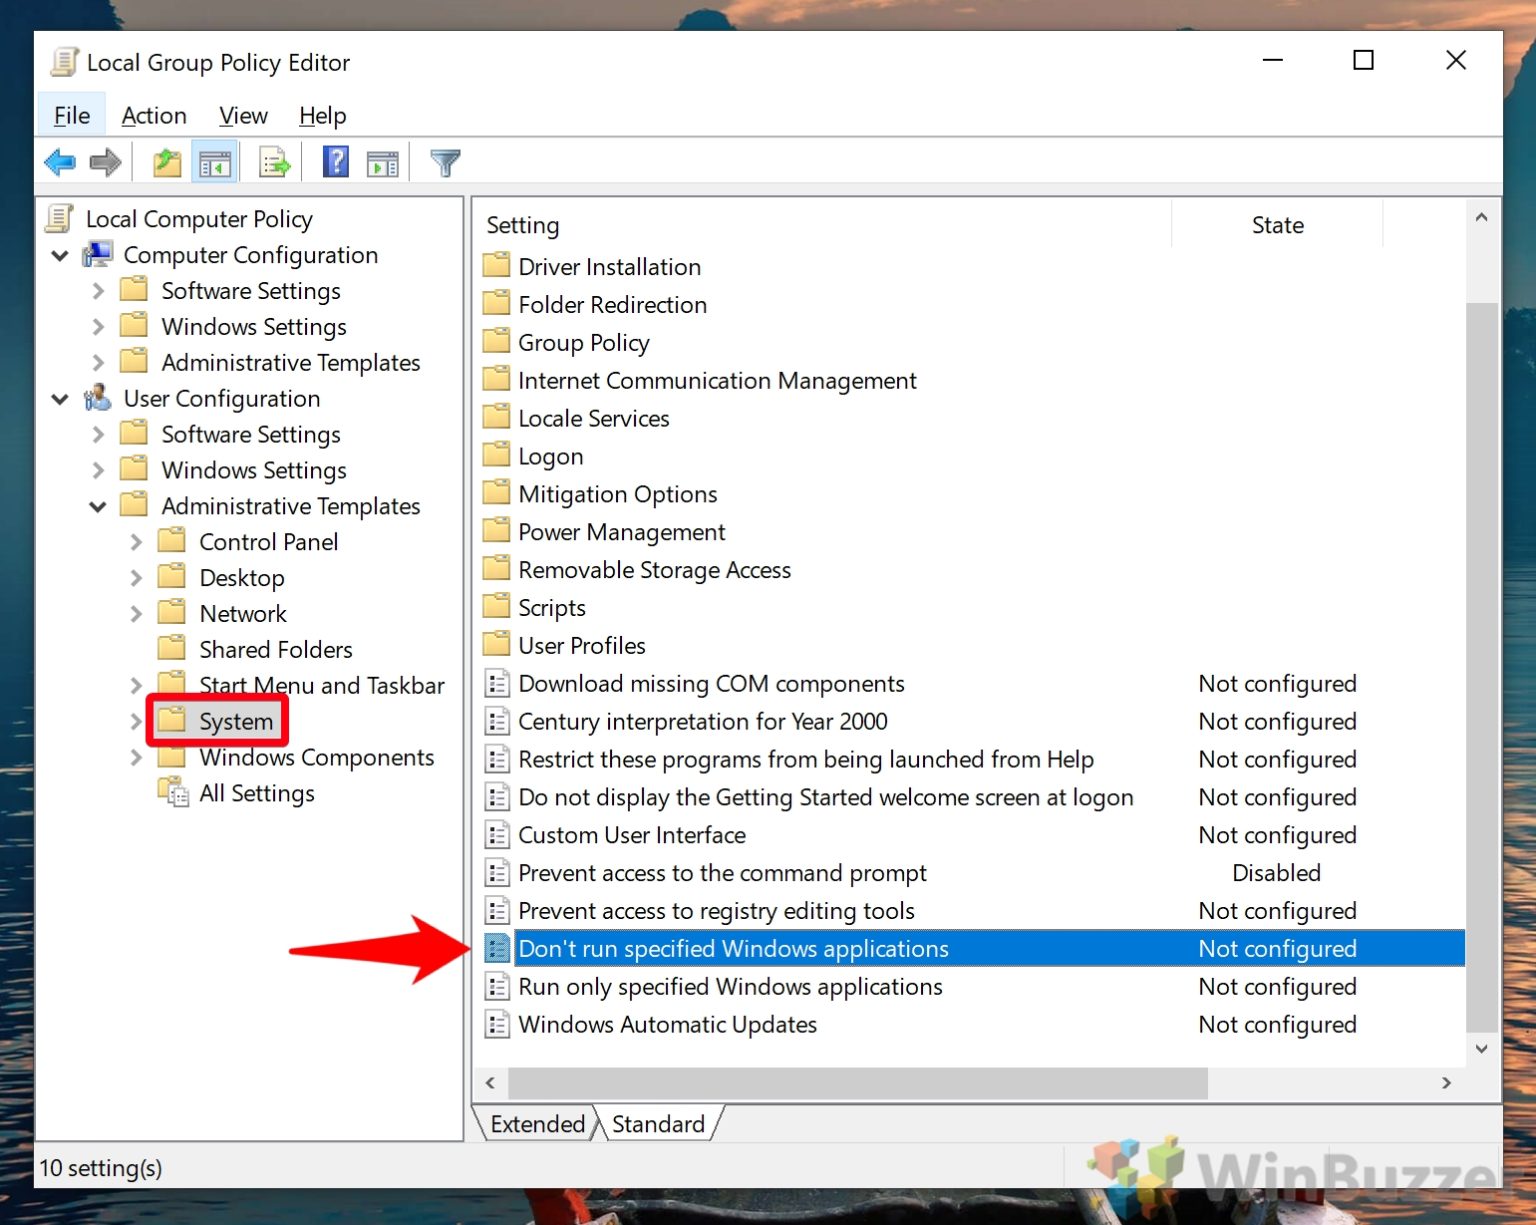Select Run only specified Windows applications
Viewport: 1536px width, 1225px height.
[x=730, y=986]
